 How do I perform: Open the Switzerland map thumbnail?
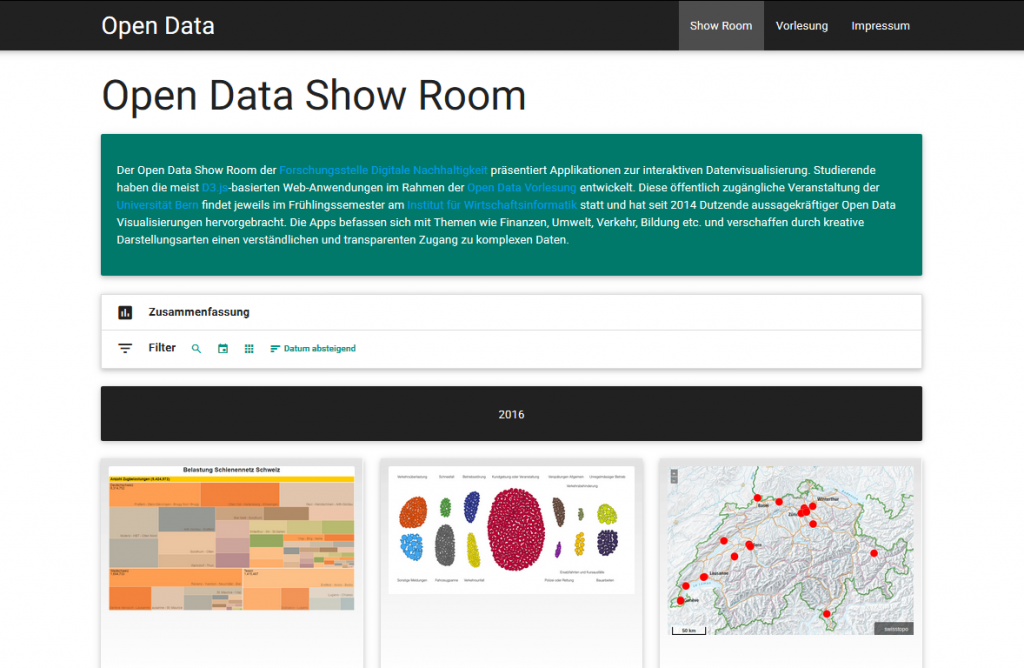coord(790,550)
